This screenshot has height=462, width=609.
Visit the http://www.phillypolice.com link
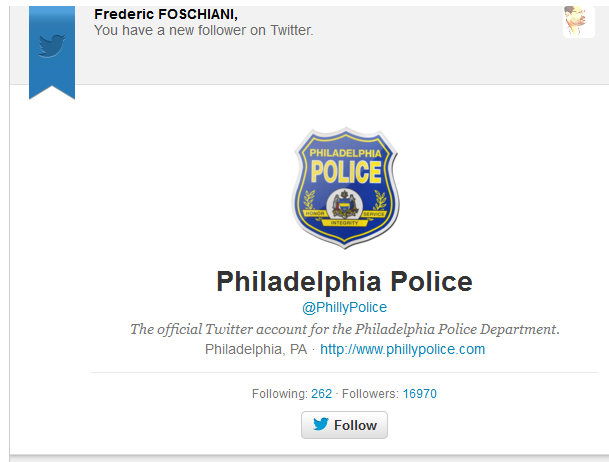(402, 349)
